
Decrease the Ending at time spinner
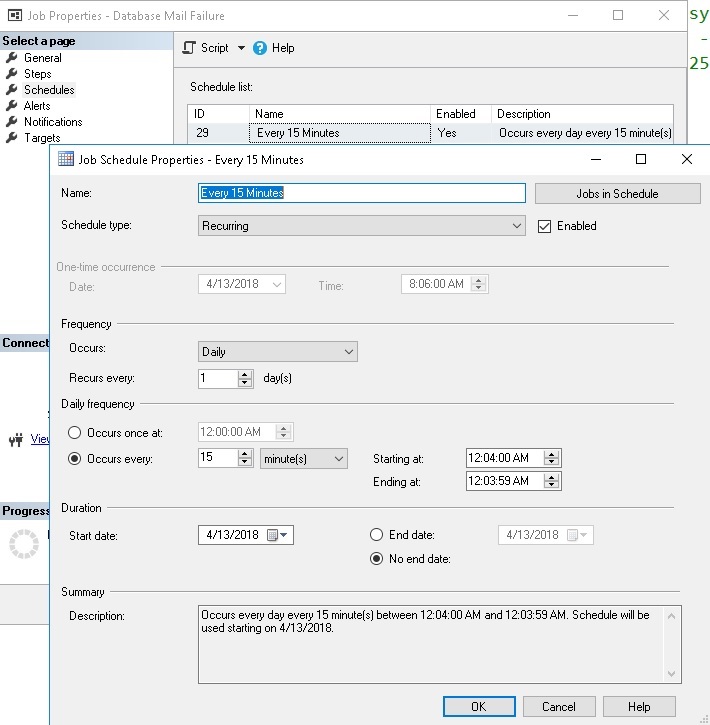[x=551, y=485]
